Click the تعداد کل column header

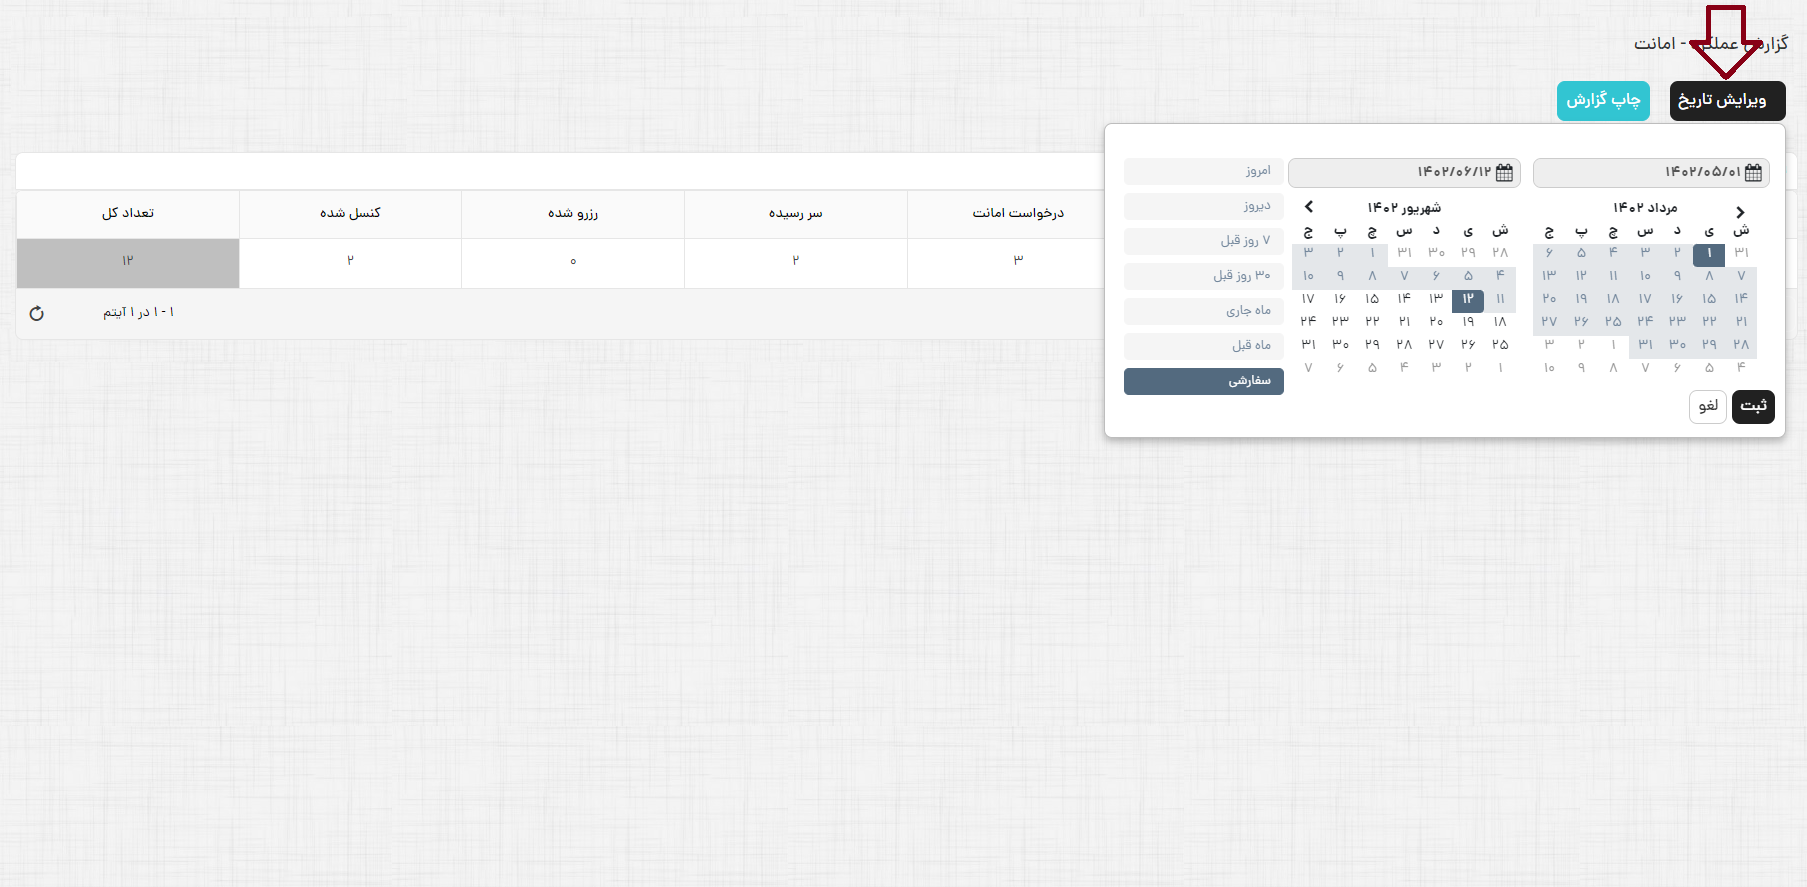(128, 214)
